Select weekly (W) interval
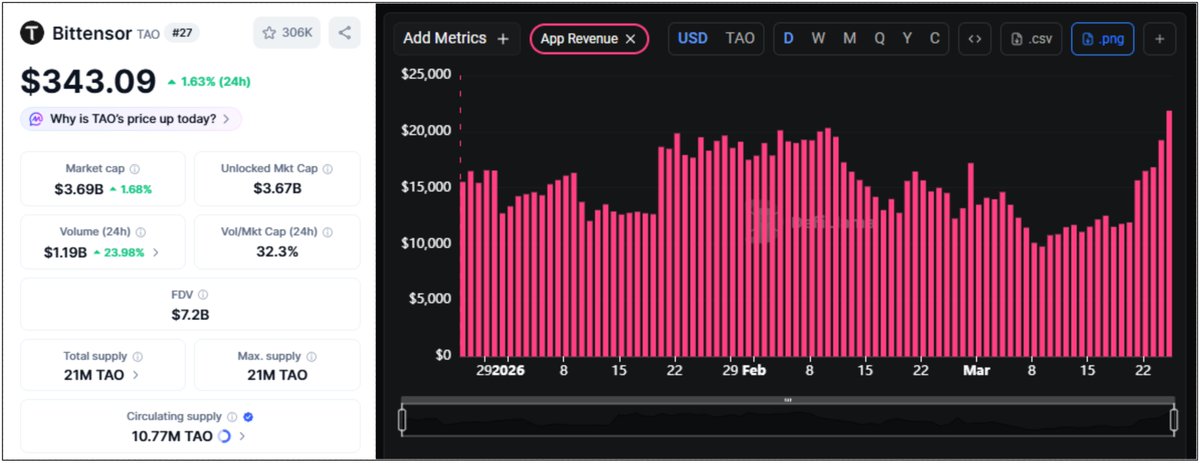The width and height of the screenshot is (1200, 463). click(x=818, y=39)
